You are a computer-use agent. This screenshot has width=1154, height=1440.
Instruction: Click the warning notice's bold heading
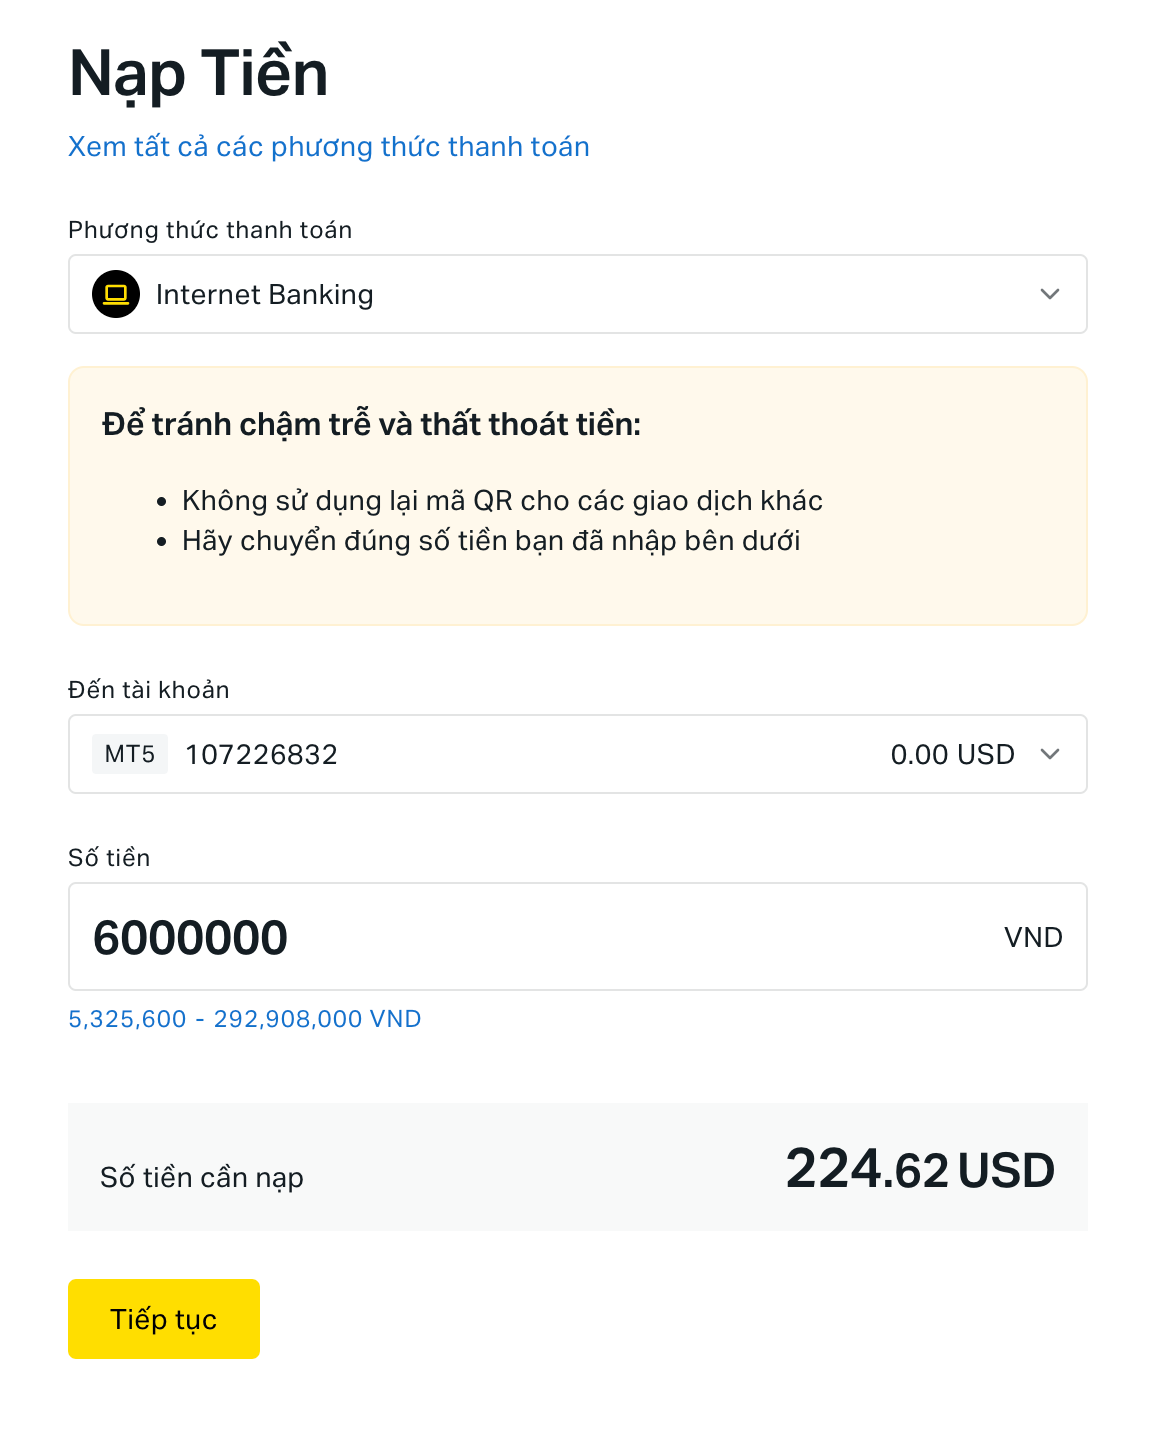tap(371, 424)
